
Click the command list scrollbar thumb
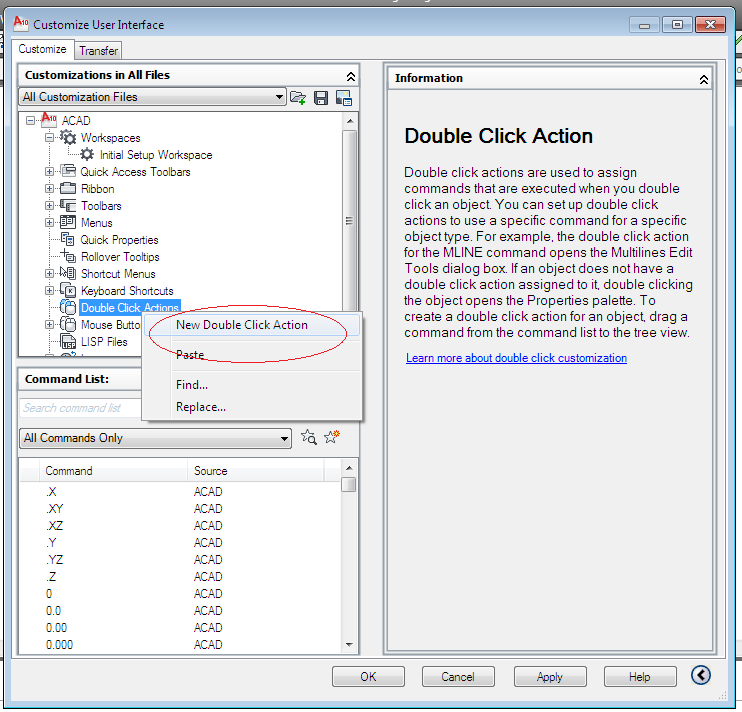click(x=349, y=484)
